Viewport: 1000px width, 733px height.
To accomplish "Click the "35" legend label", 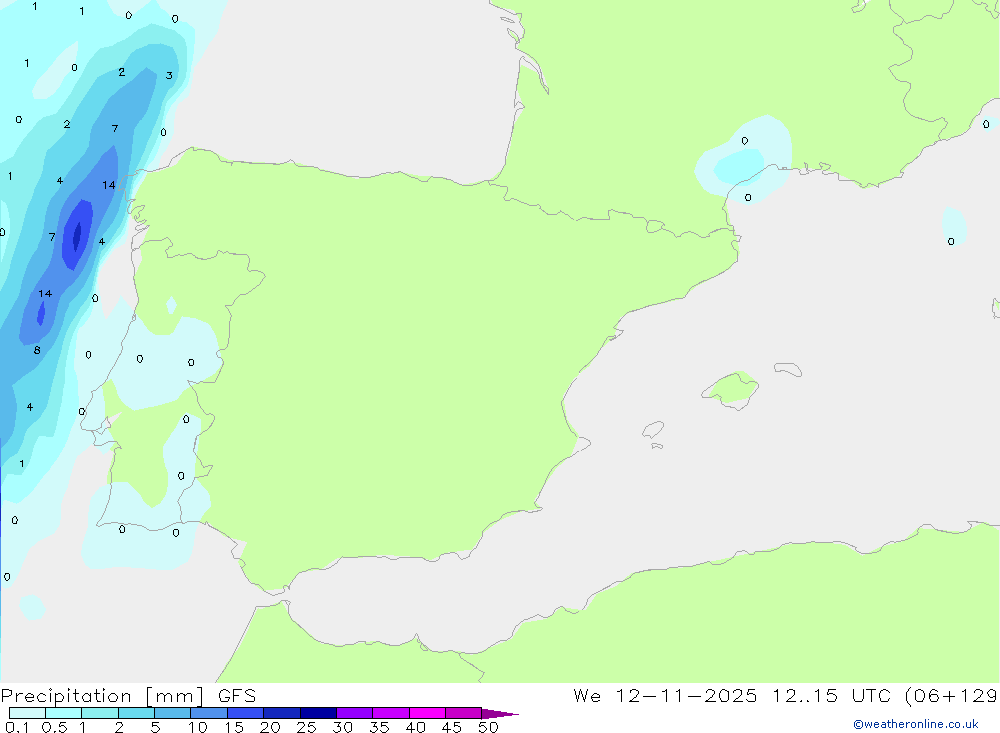I will click(x=379, y=727).
